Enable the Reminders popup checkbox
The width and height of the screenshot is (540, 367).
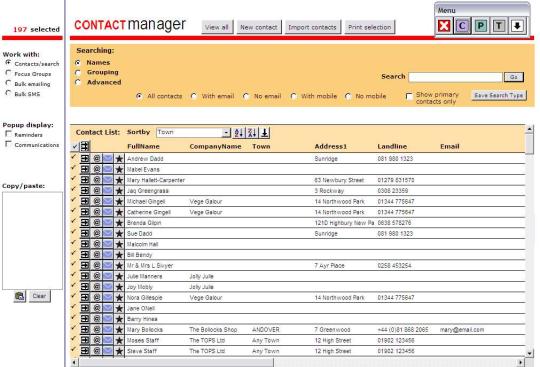click(9, 134)
